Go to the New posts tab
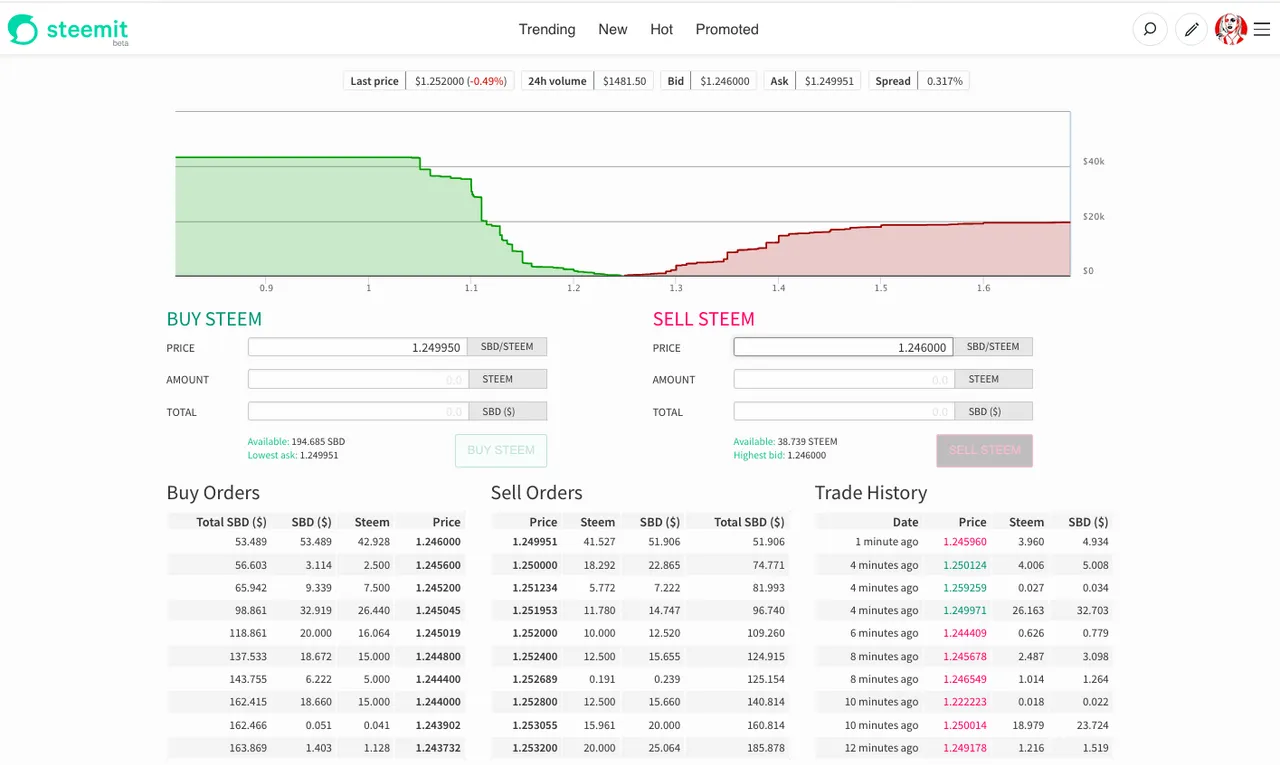The height and width of the screenshot is (765, 1280). click(x=613, y=29)
